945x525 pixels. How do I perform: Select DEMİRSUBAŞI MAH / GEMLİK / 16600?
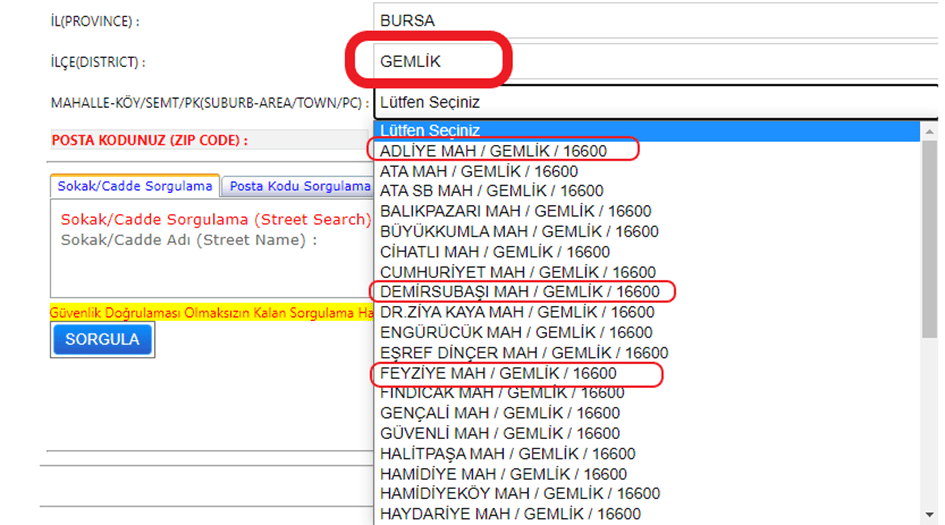pos(520,292)
